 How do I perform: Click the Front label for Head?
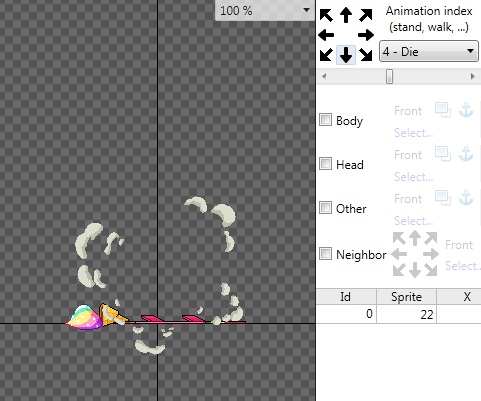pyautogui.click(x=408, y=155)
